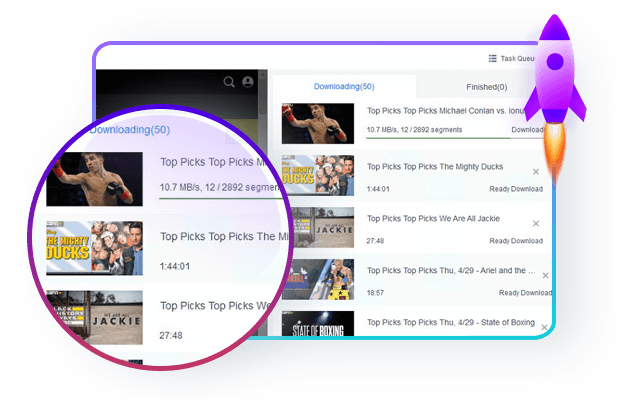Select the Ariel show thumbnail in download list
This screenshot has height=400, width=625.
[x=319, y=279]
